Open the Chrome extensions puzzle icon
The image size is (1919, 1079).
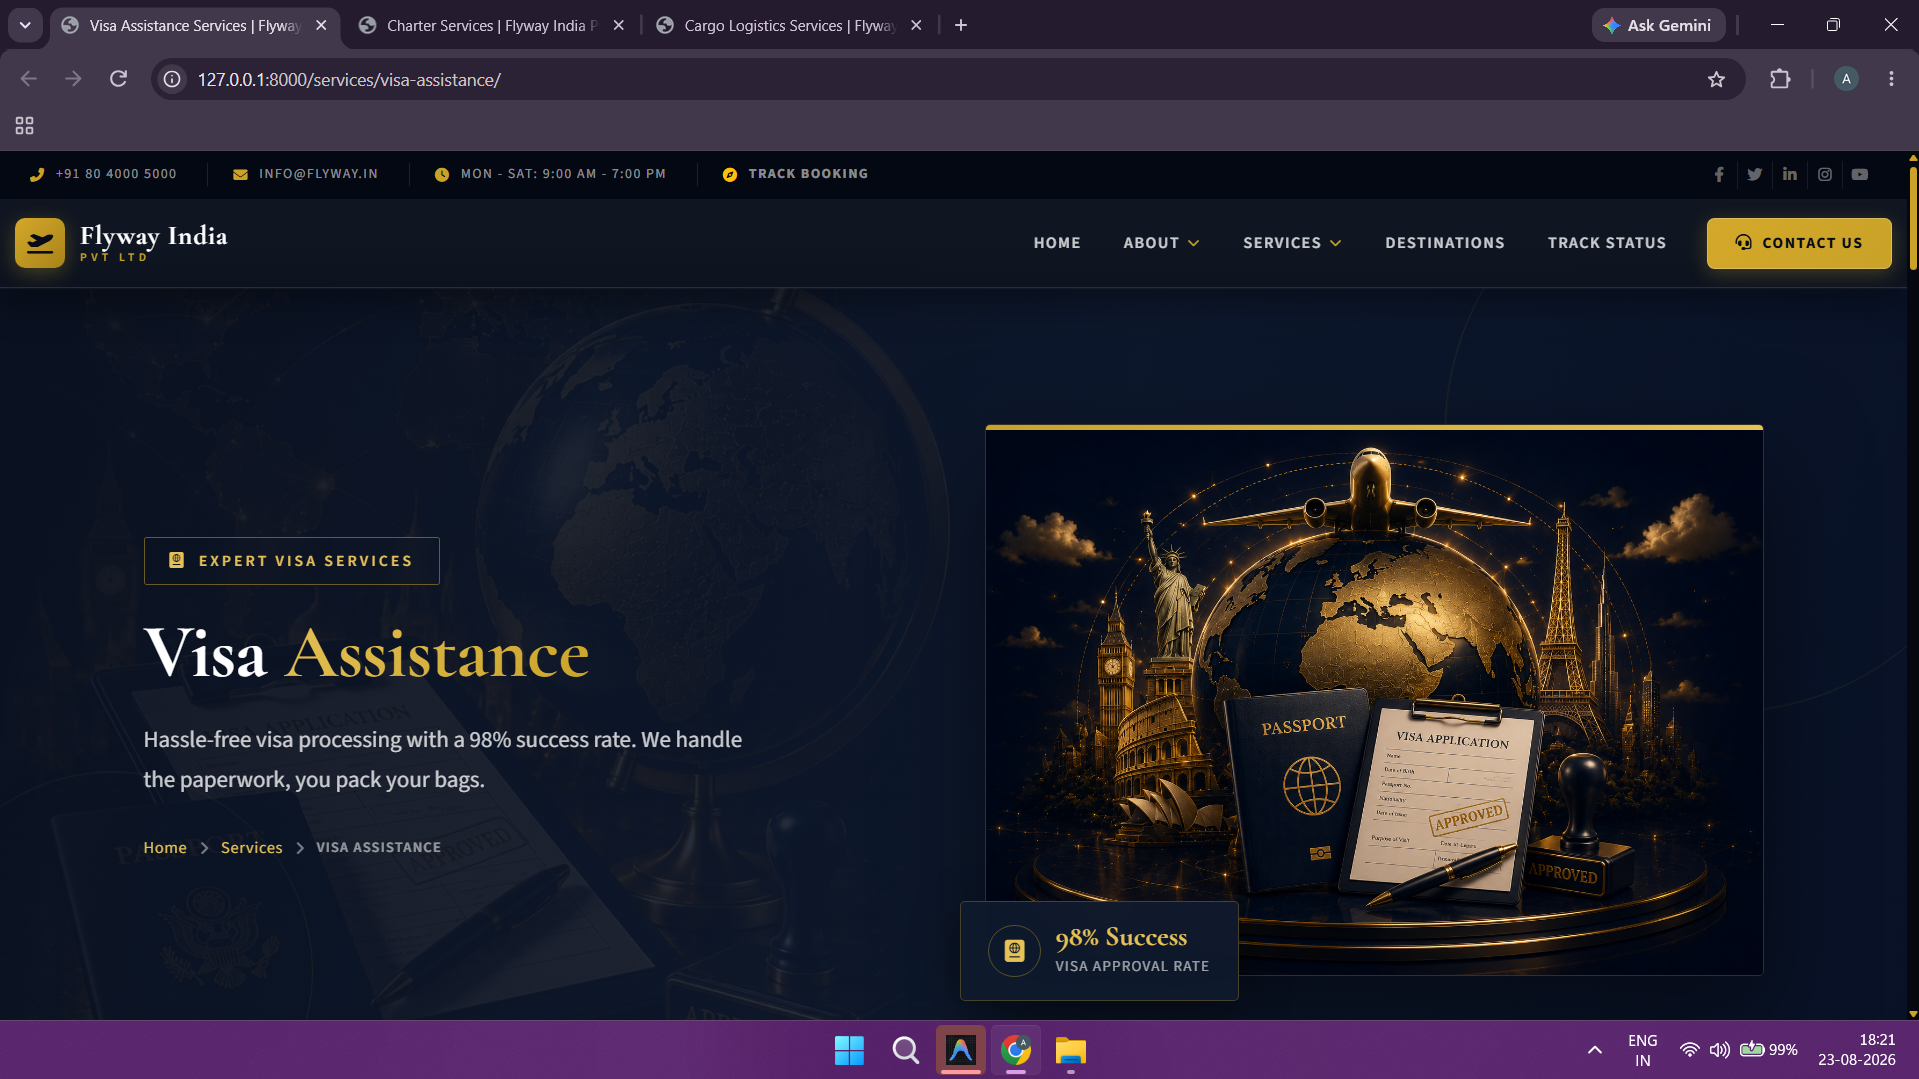[1780, 79]
